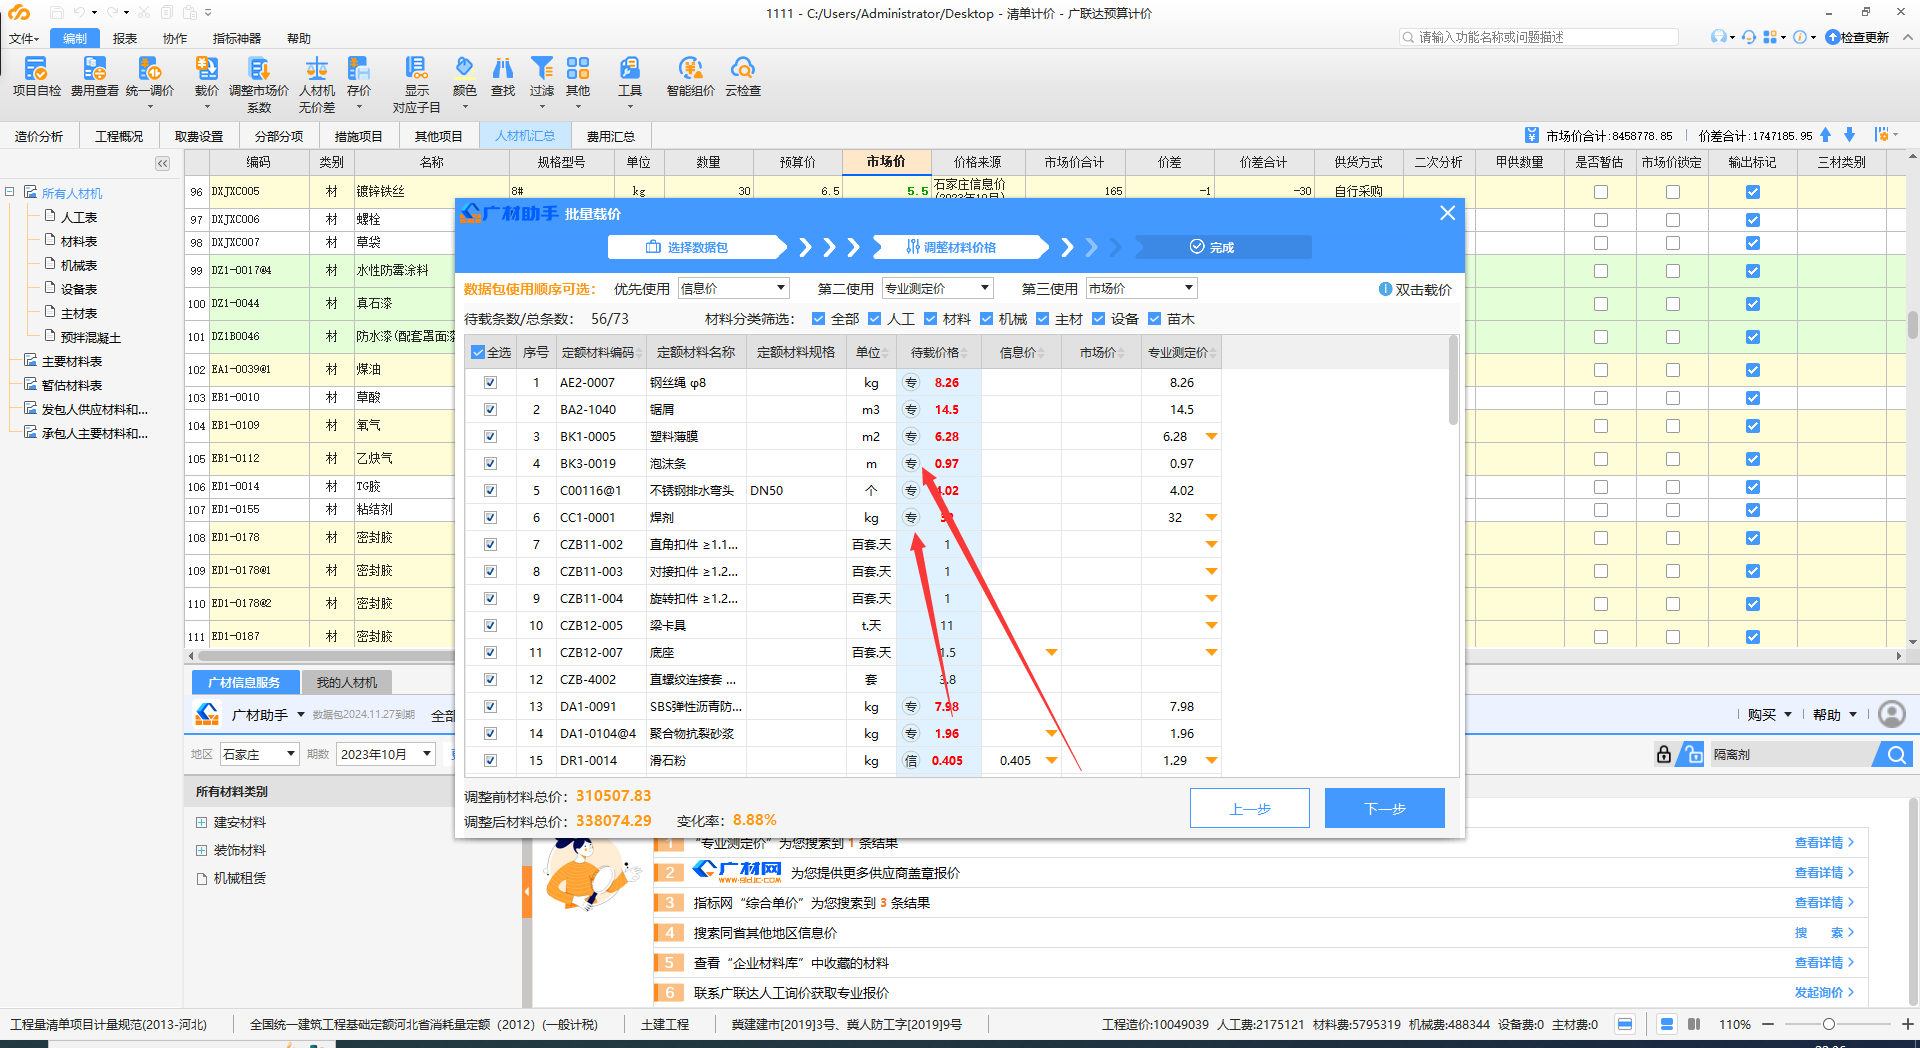Uncheck row 1 AE2-0007 checkbox
1920x1048 pixels.
490,382
